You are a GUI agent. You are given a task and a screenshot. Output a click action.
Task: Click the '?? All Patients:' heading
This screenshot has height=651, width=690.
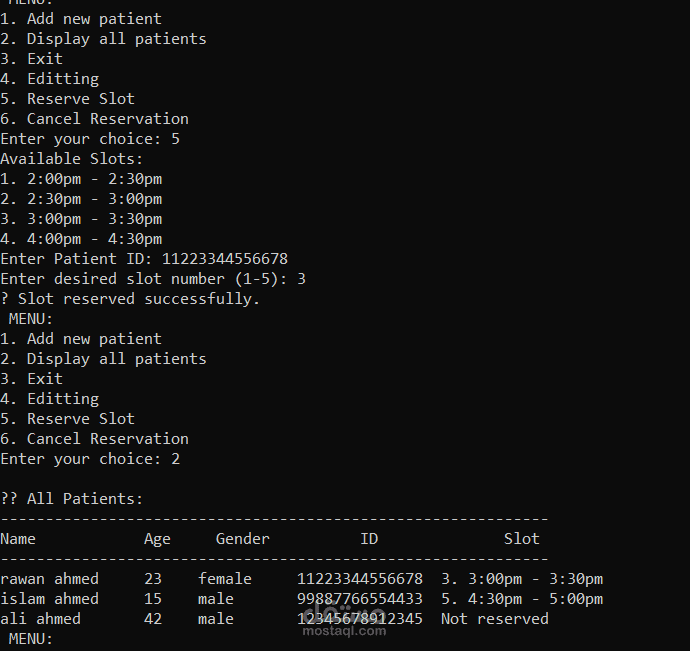(72, 499)
